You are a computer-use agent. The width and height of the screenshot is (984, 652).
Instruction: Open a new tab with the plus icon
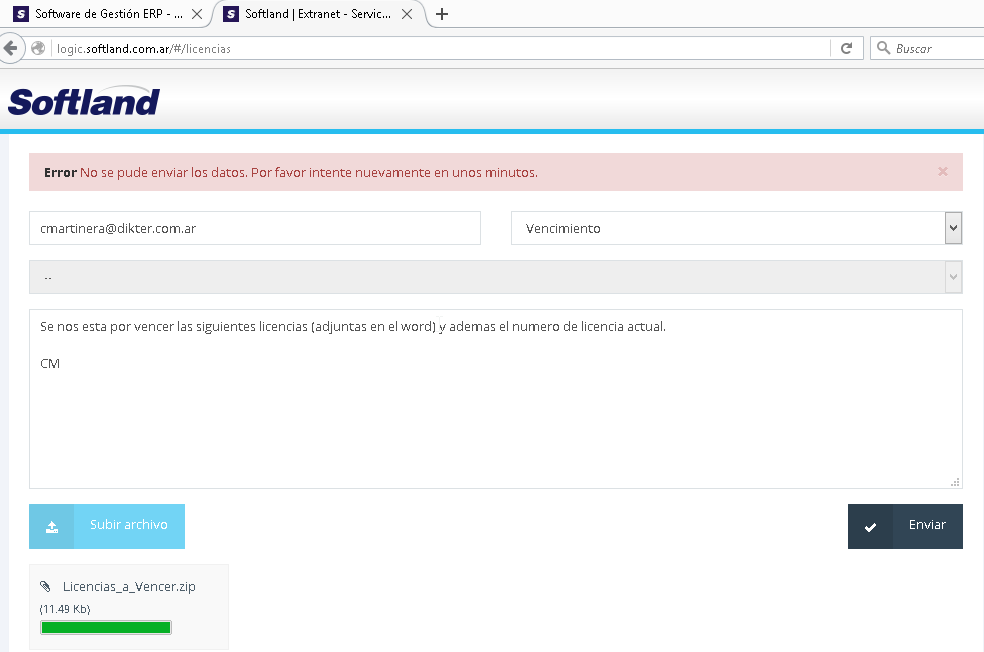click(x=442, y=14)
